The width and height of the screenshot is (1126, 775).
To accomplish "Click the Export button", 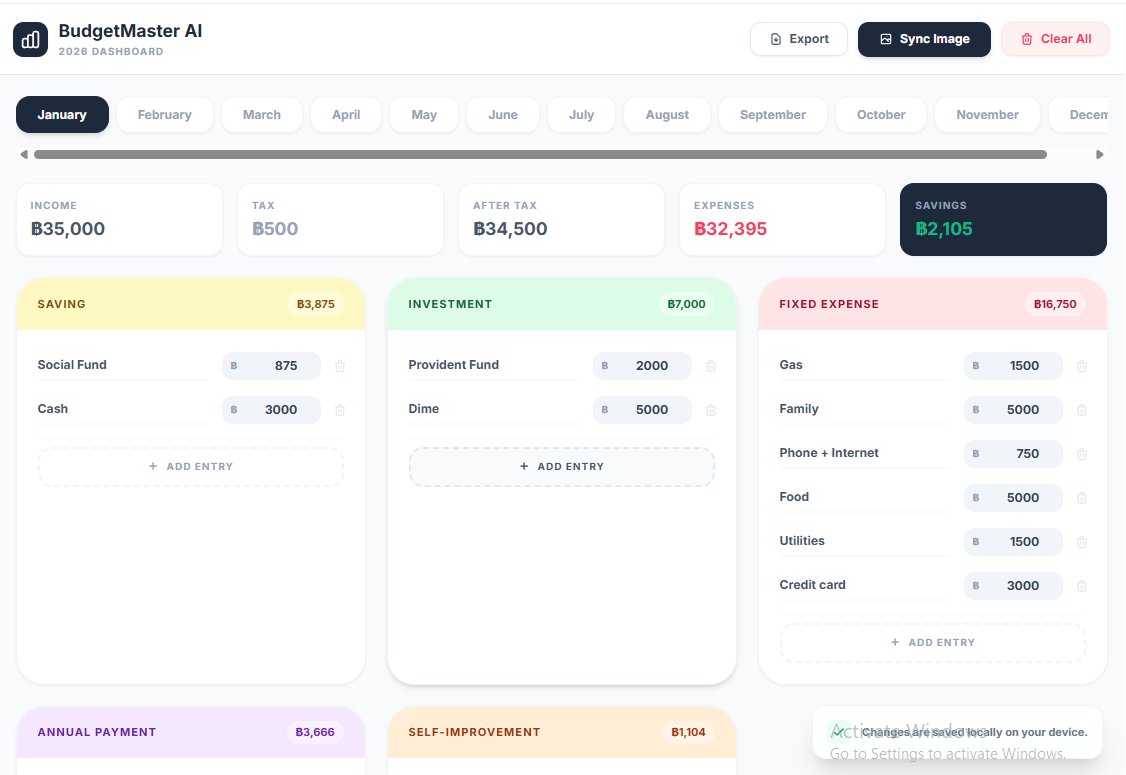I will tap(799, 39).
